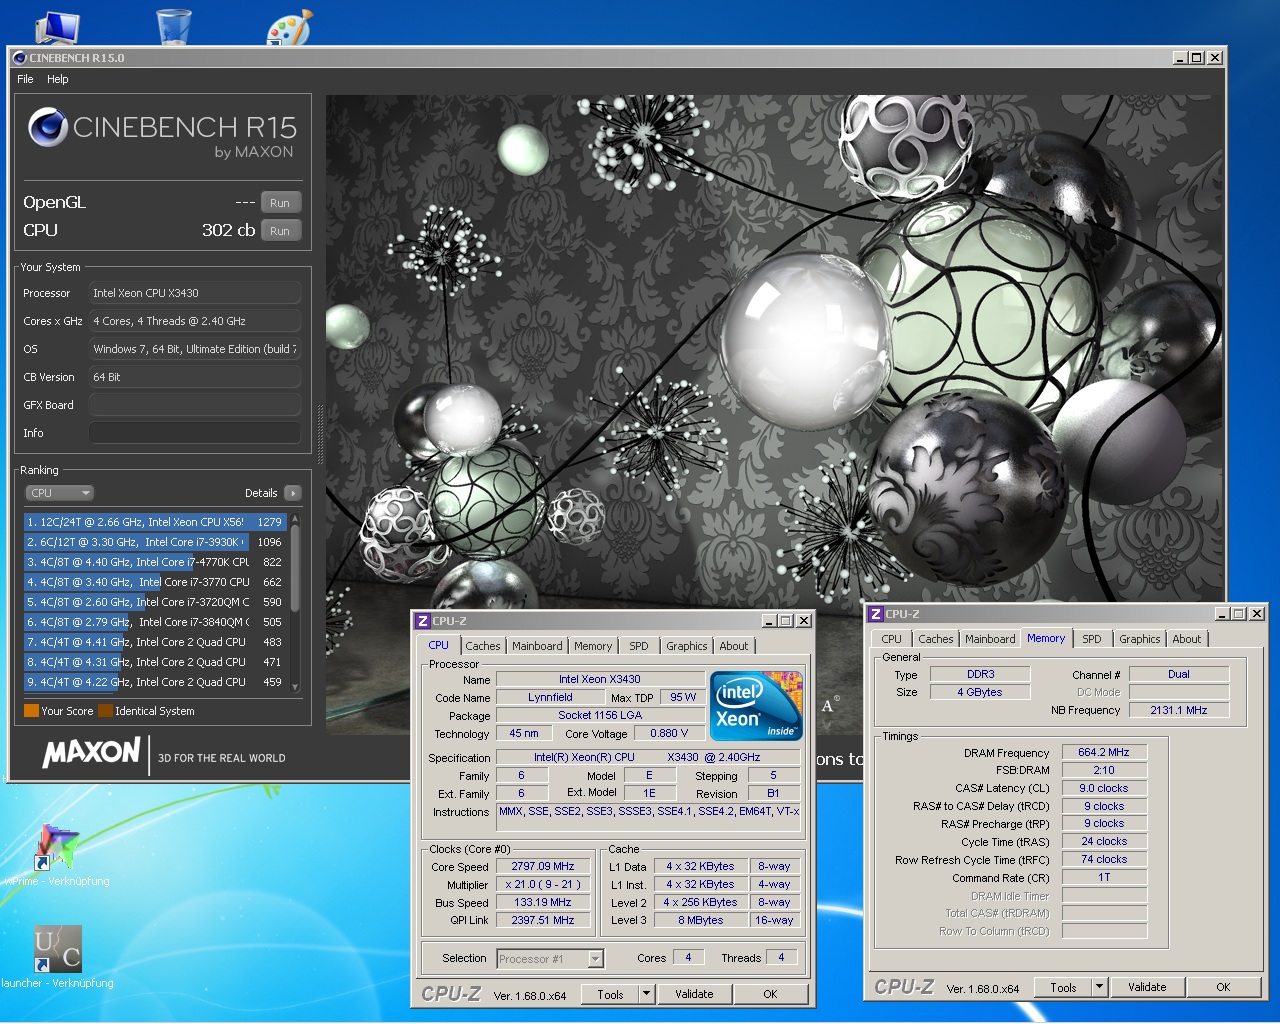The width and height of the screenshot is (1280, 1024).
Task: Click the Multiplier value x 21.0
Action: click(x=543, y=884)
